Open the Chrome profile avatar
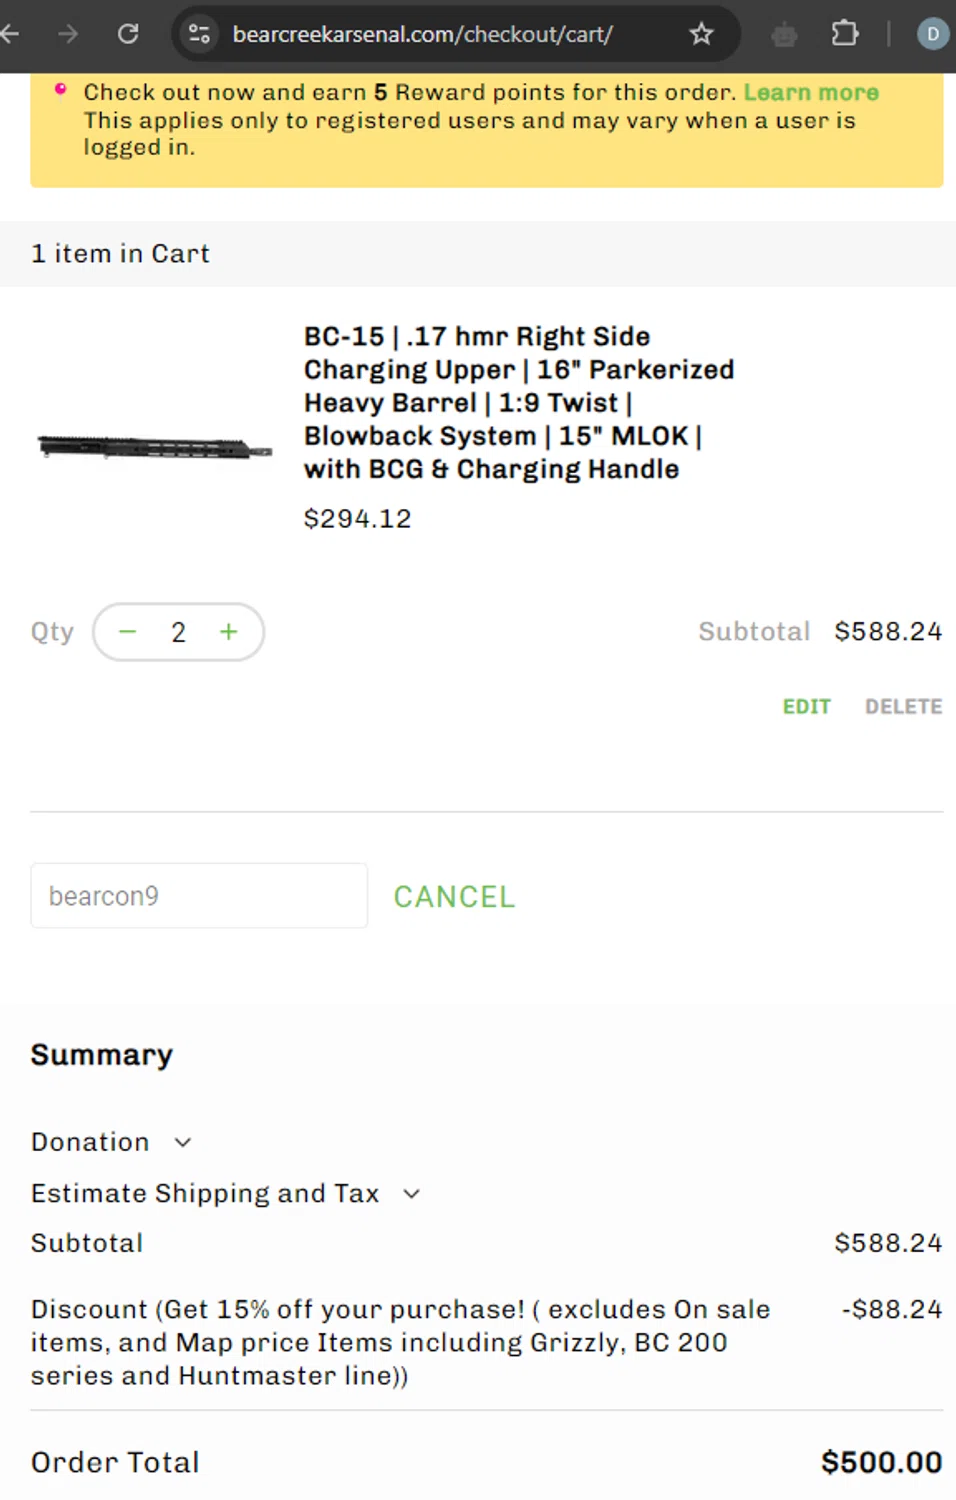Screen dimensions: 956x1500 [932, 34]
